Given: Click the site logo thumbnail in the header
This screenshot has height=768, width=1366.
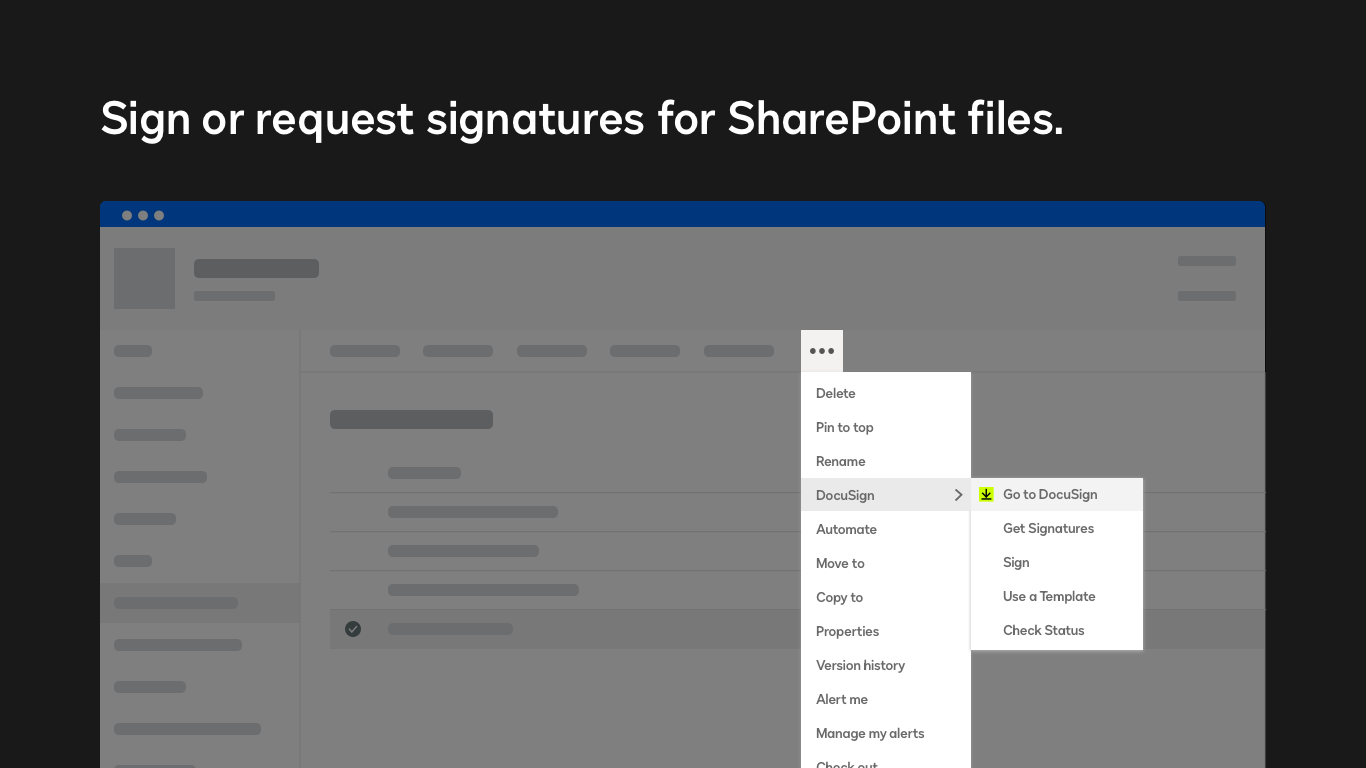Looking at the screenshot, I should [144, 278].
